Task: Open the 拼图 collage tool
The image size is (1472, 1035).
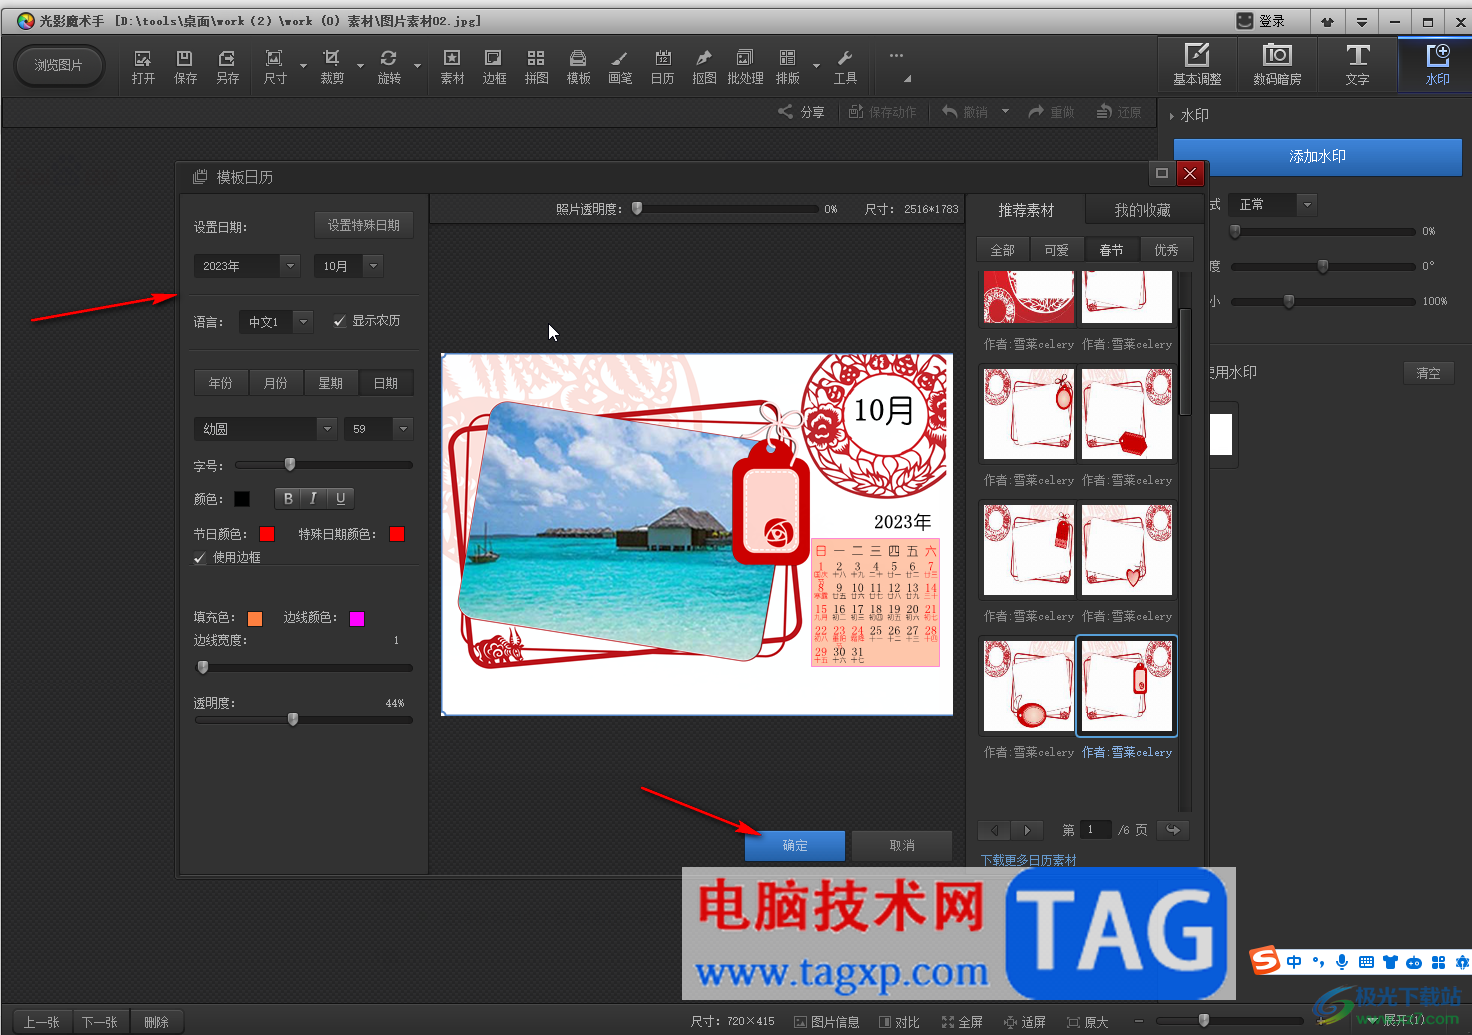Action: click(x=536, y=66)
